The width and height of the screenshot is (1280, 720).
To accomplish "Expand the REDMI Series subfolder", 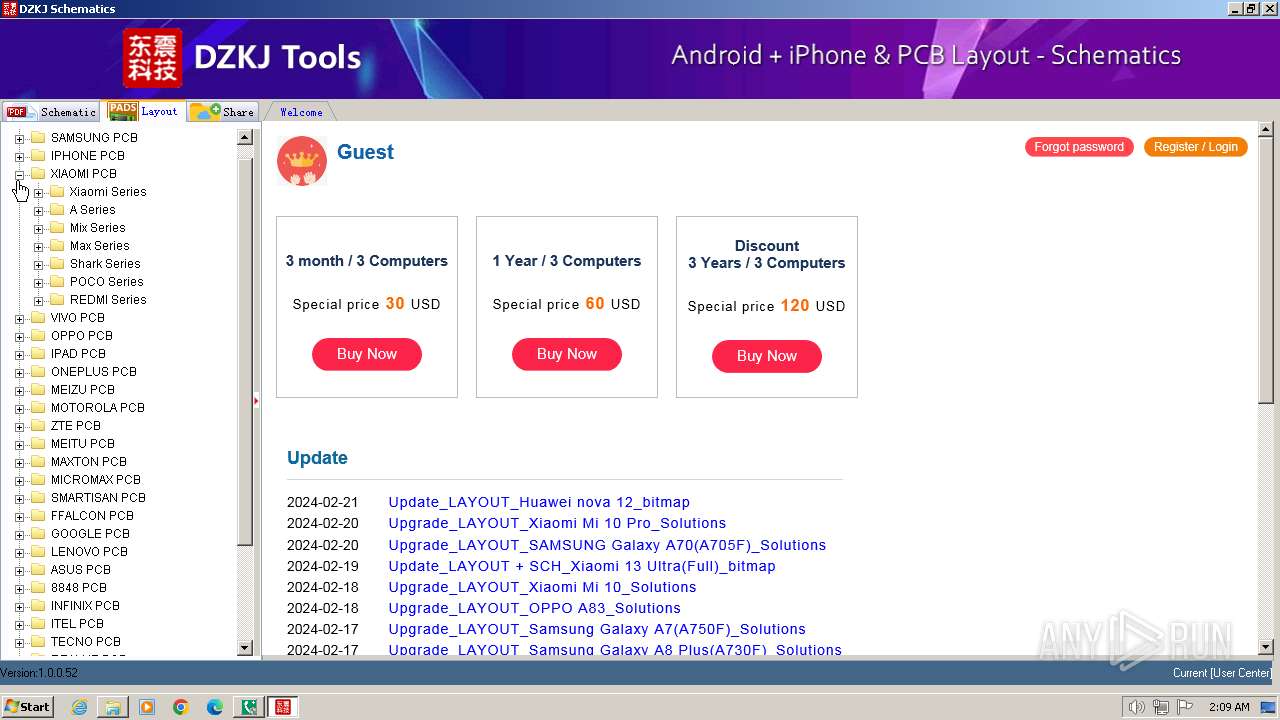I will (38, 300).
